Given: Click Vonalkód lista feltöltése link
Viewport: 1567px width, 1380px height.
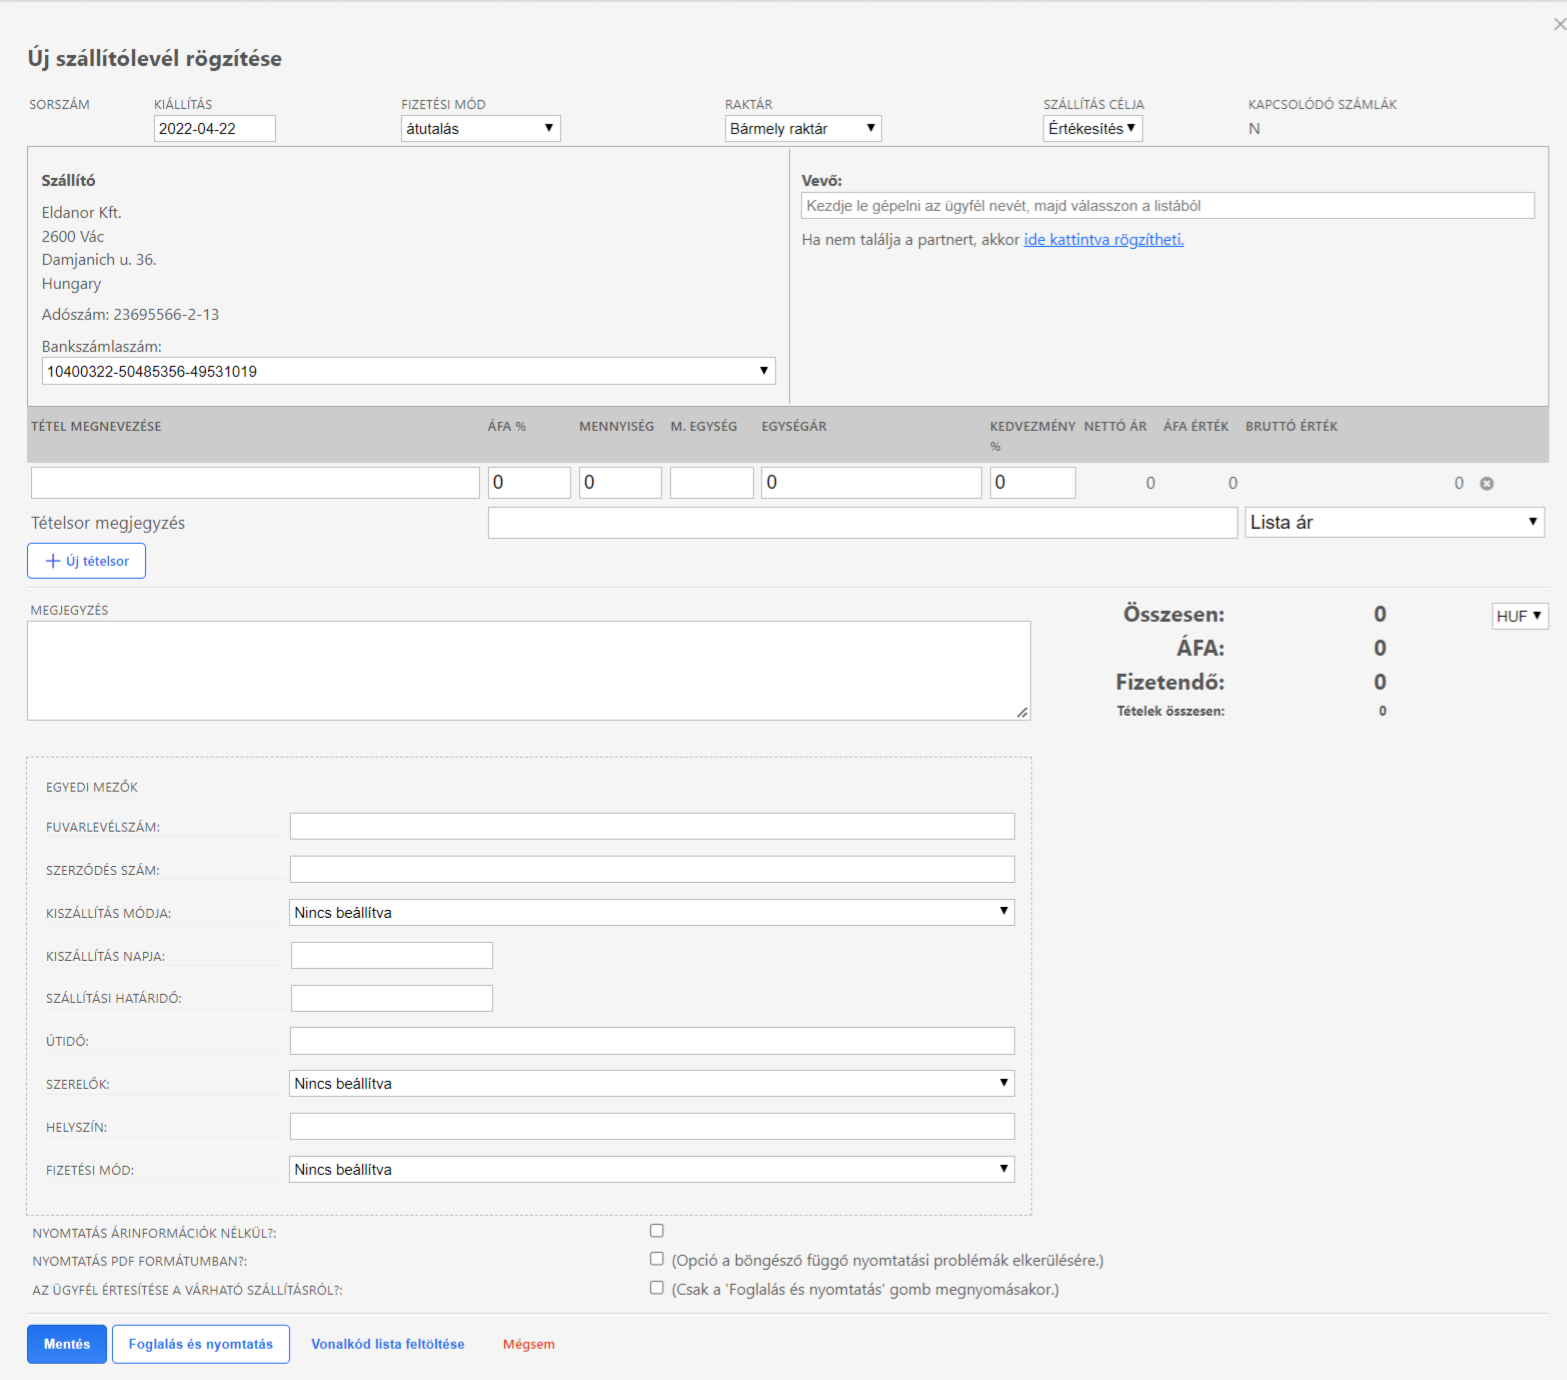Looking at the screenshot, I should tap(388, 1344).
